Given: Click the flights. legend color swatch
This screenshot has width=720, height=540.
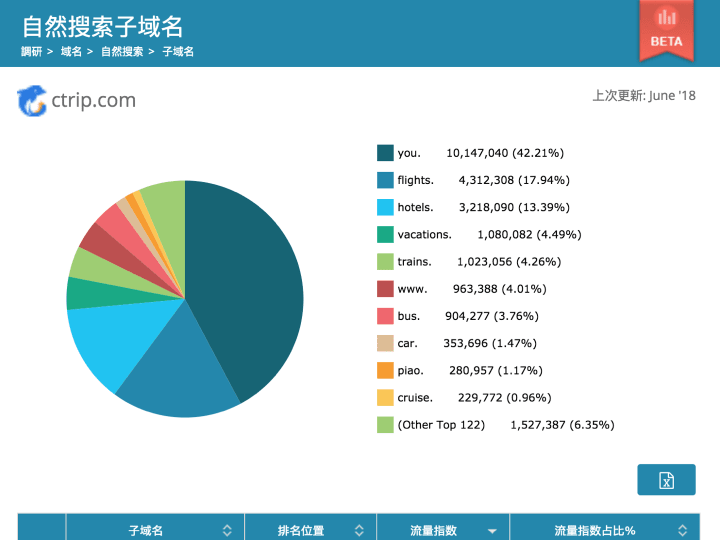Looking at the screenshot, I should [x=385, y=180].
